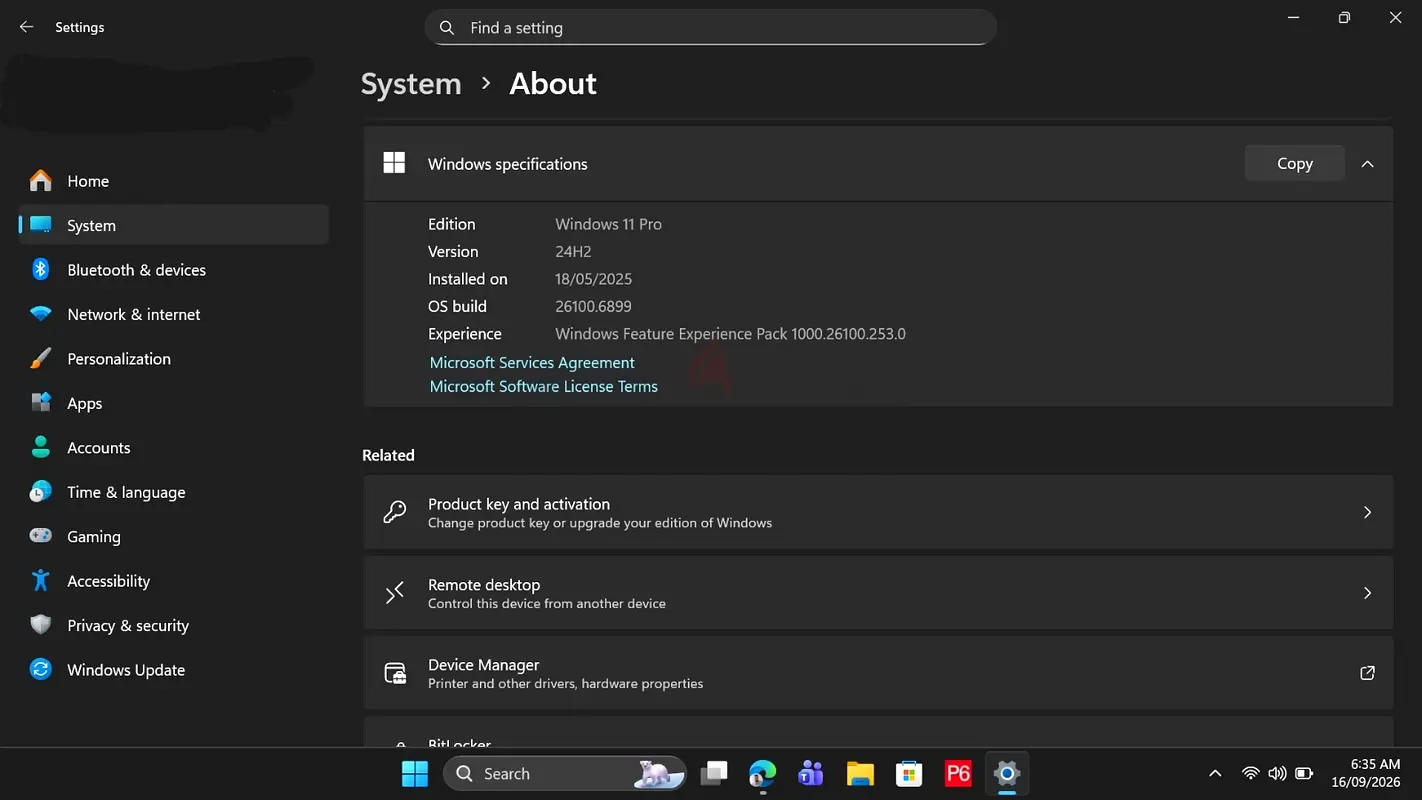Open the Windows Start menu
Image resolution: width=1422 pixels, height=800 pixels.
[x=415, y=774]
